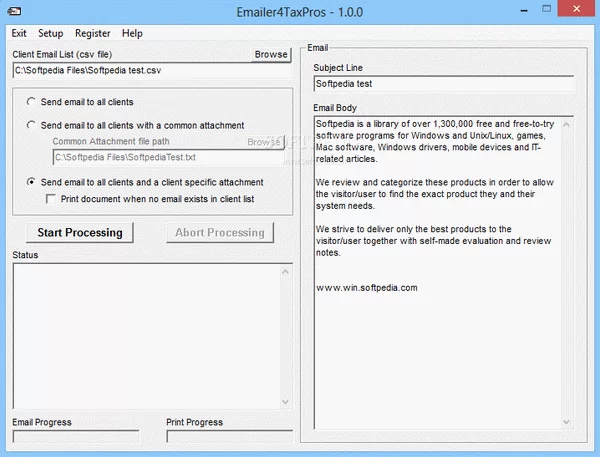
Task: Open the Register menu
Action: 93,33
